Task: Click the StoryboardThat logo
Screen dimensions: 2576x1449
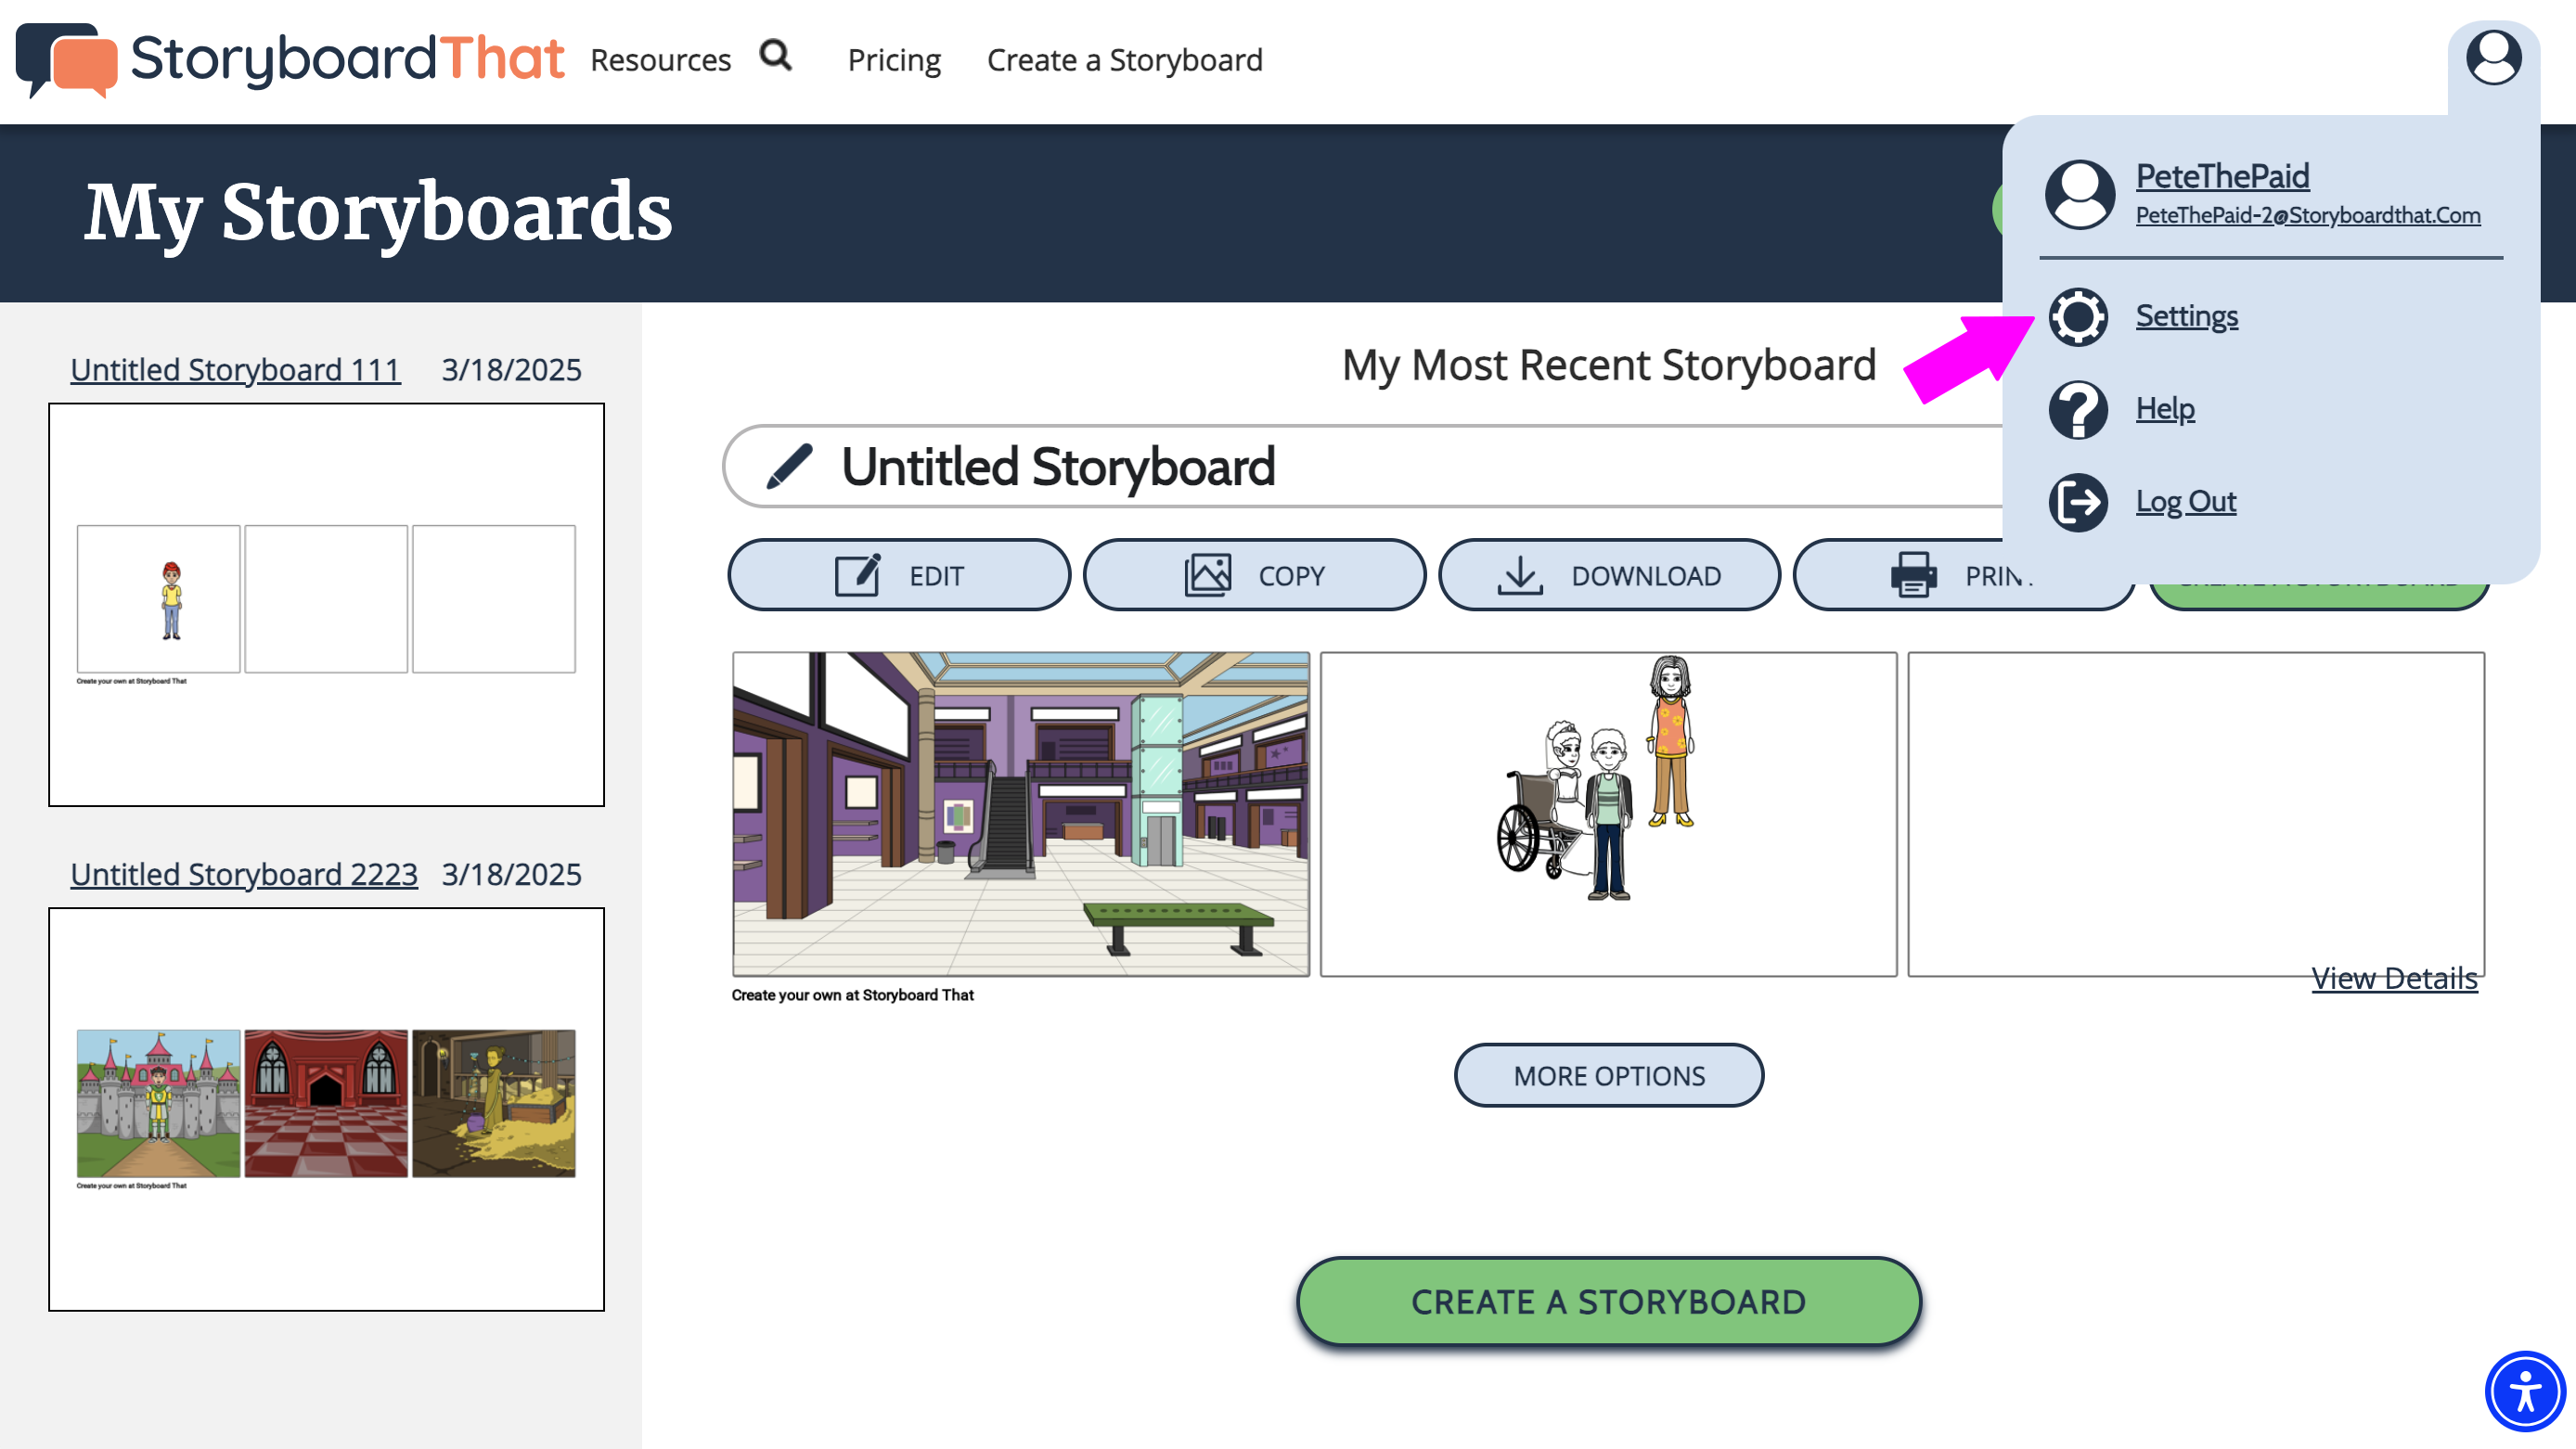Action: (x=290, y=60)
